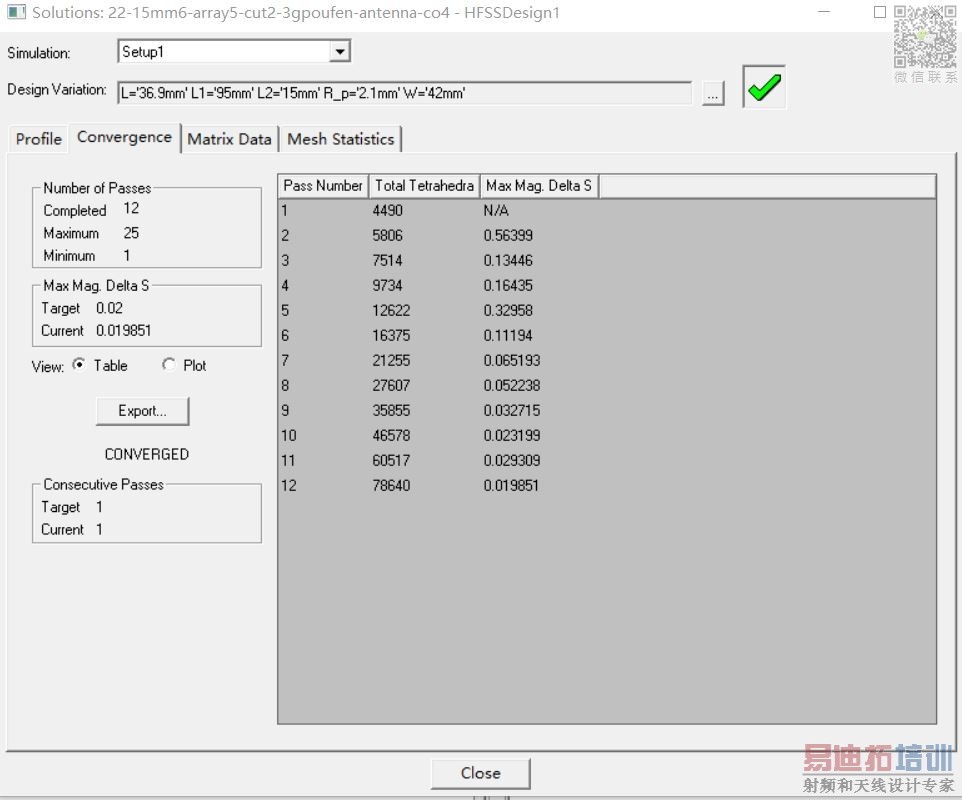Open the Matrix Data tab
962x800 pixels.
[x=229, y=139]
